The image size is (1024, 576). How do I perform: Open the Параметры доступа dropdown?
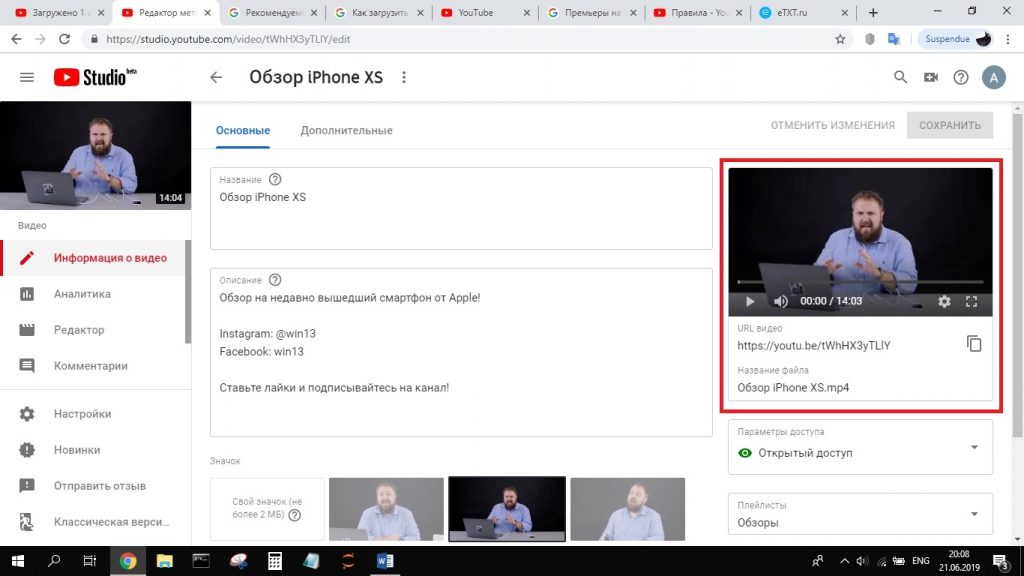(860, 446)
